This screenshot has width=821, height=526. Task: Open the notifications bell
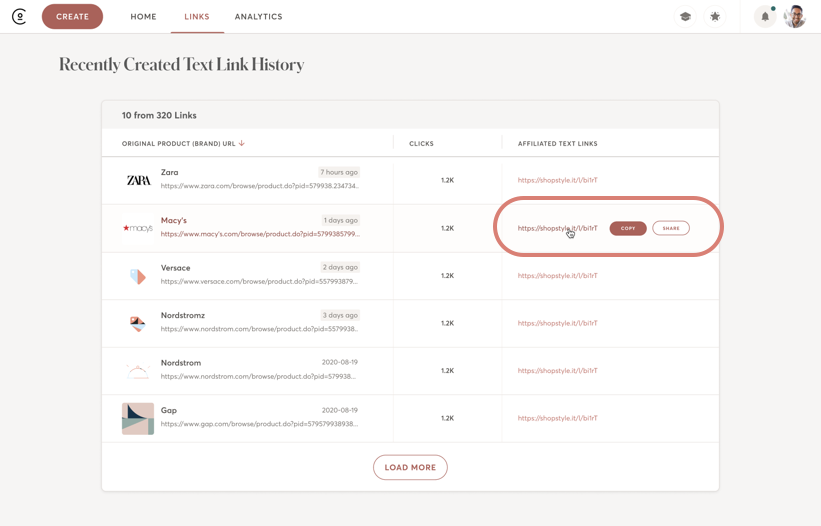coord(765,17)
